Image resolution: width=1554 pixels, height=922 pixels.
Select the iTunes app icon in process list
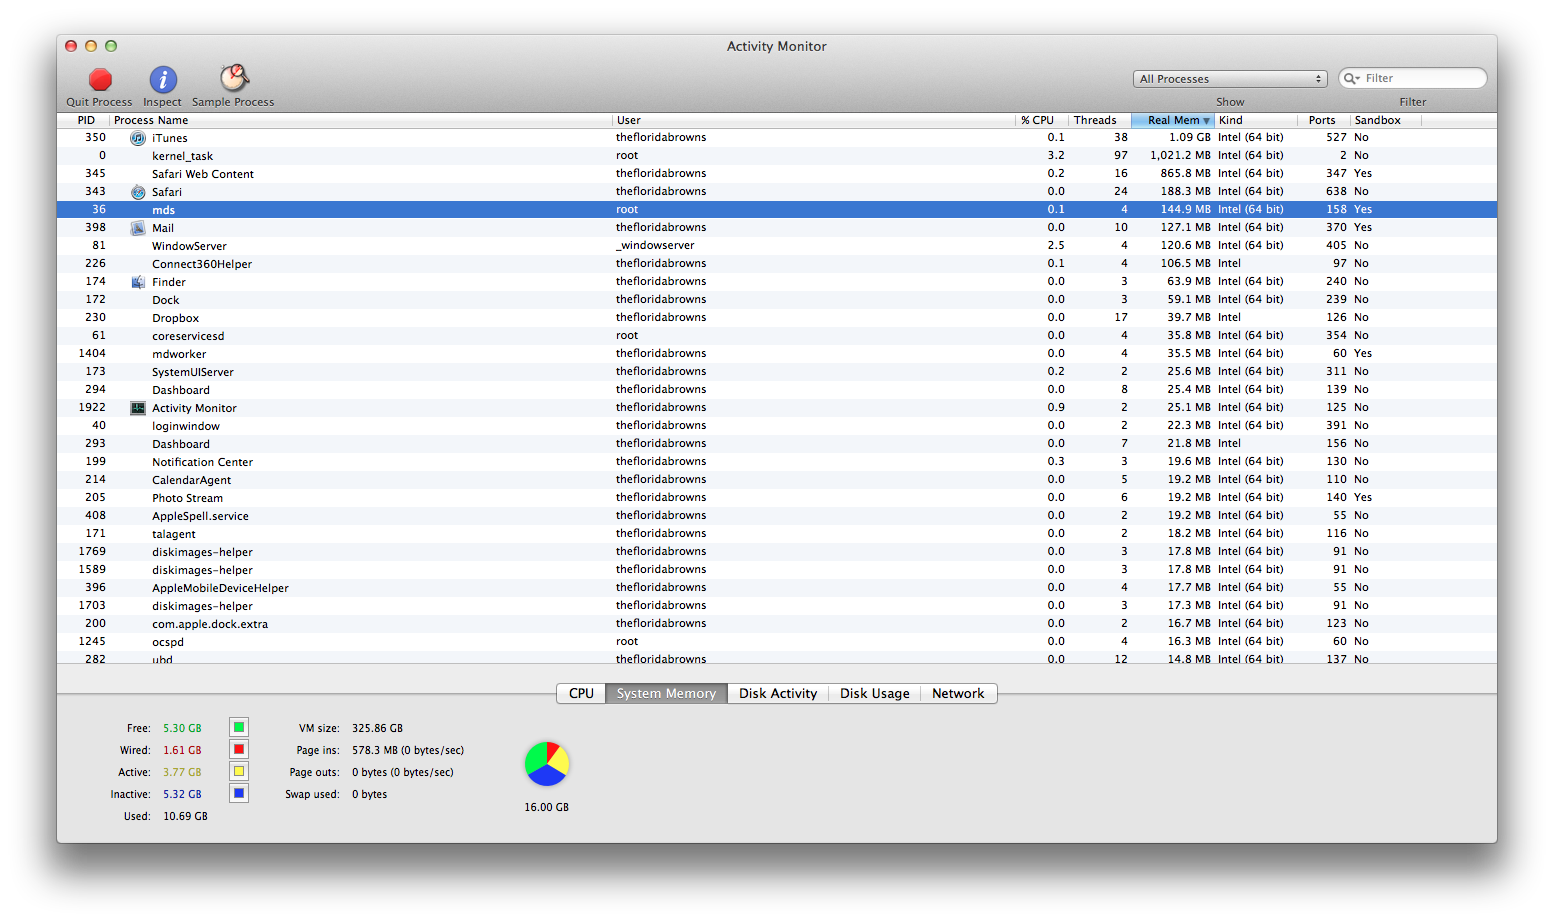coord(138,138)
